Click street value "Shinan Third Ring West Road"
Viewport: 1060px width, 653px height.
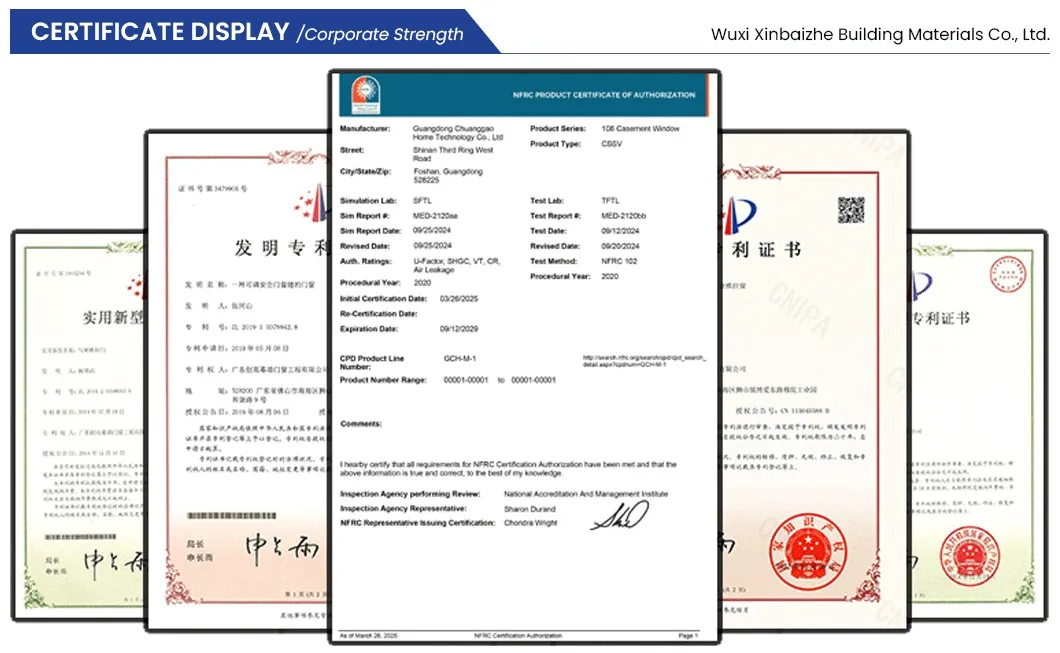click(x=453, y=154)
